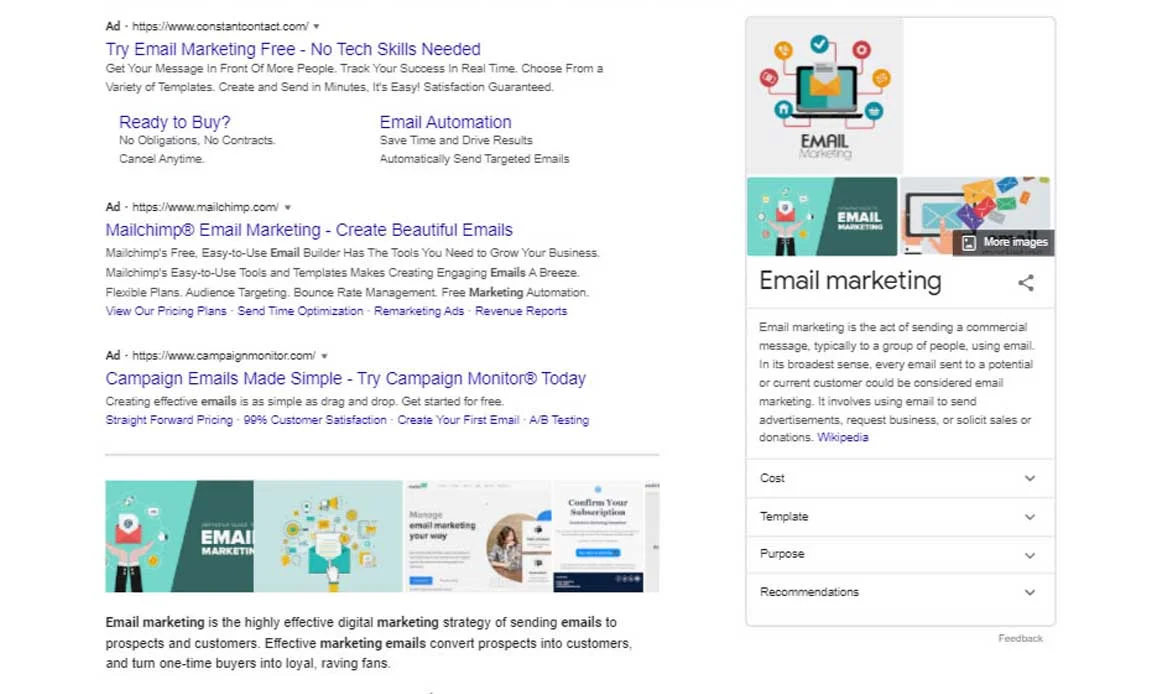This screenshot has height=694, width=1170.
Task: Open the Confirm Your Subscription image thumbnail
Action: tap(598, 537)
